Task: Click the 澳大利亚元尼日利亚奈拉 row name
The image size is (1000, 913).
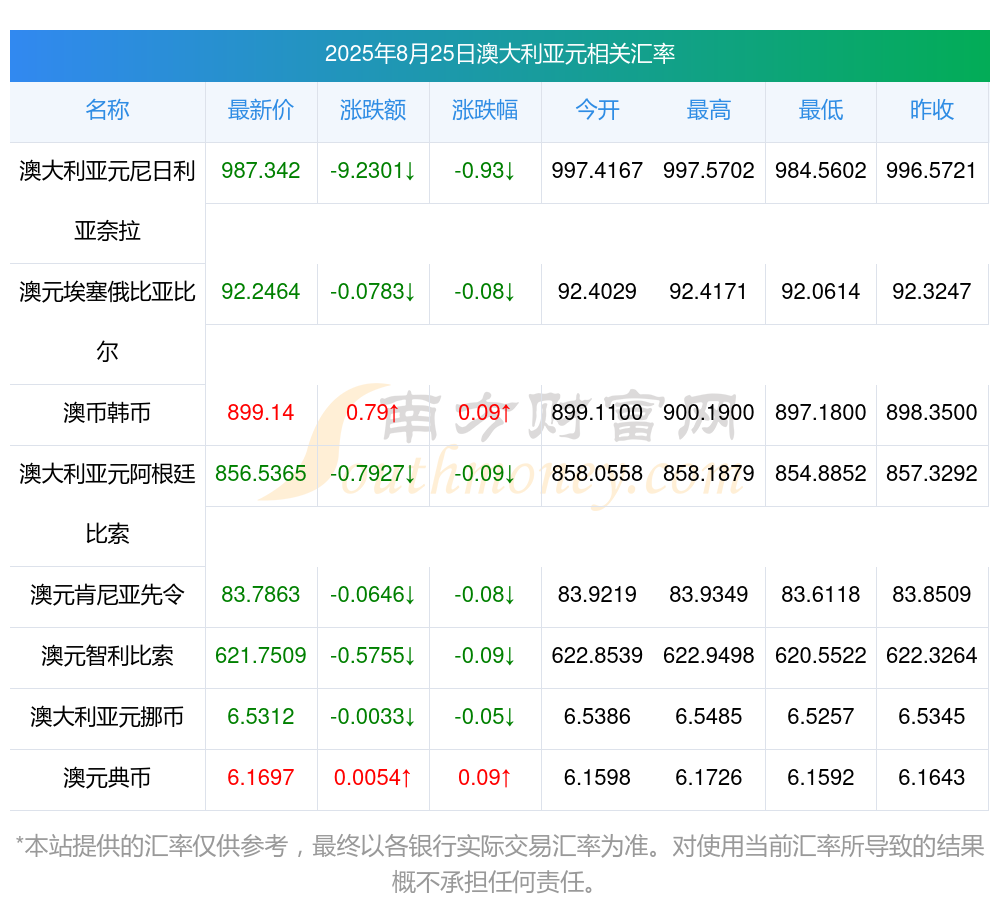Action: tap(107, 201)
